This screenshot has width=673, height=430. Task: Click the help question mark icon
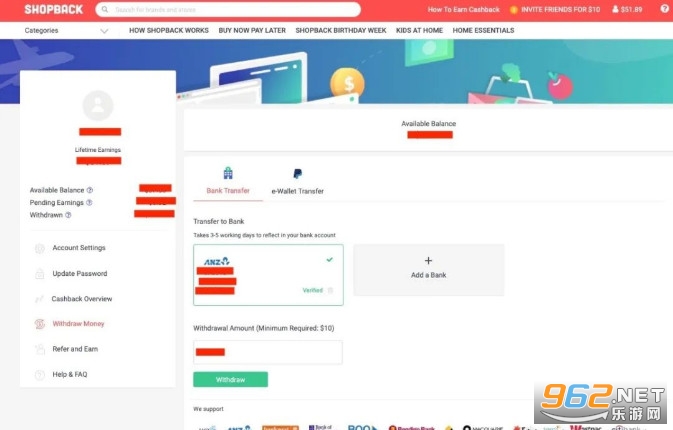pos(664,9)
